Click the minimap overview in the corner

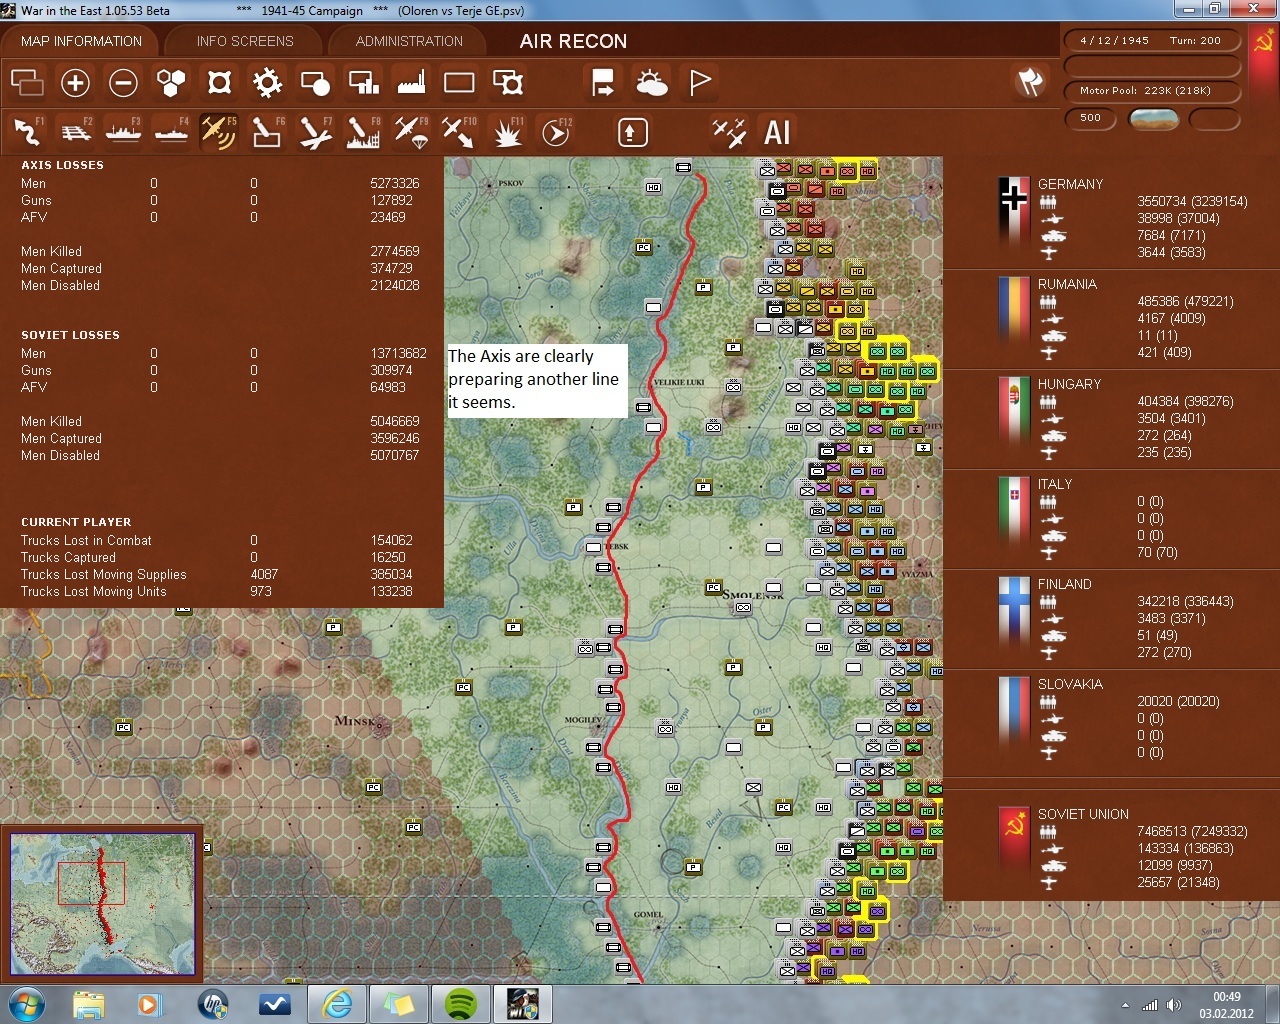[102, 904]
